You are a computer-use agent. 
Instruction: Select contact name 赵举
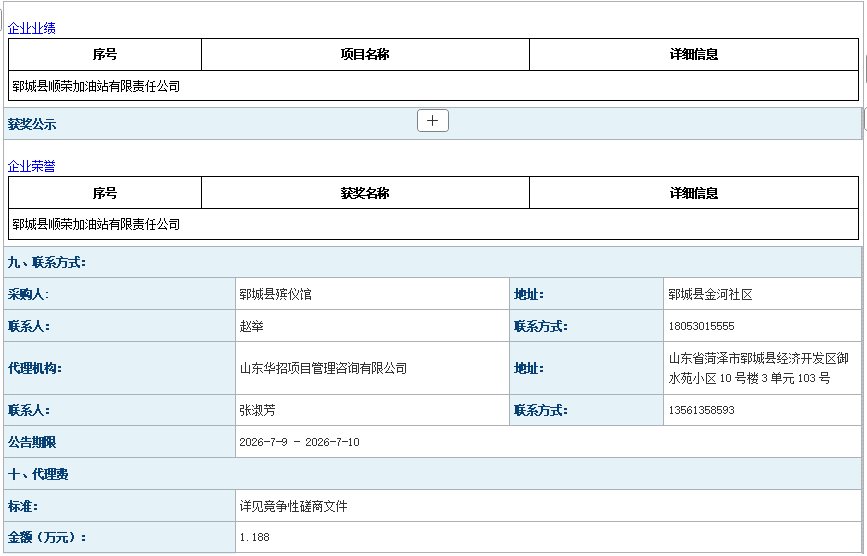(x=252, y=327)
